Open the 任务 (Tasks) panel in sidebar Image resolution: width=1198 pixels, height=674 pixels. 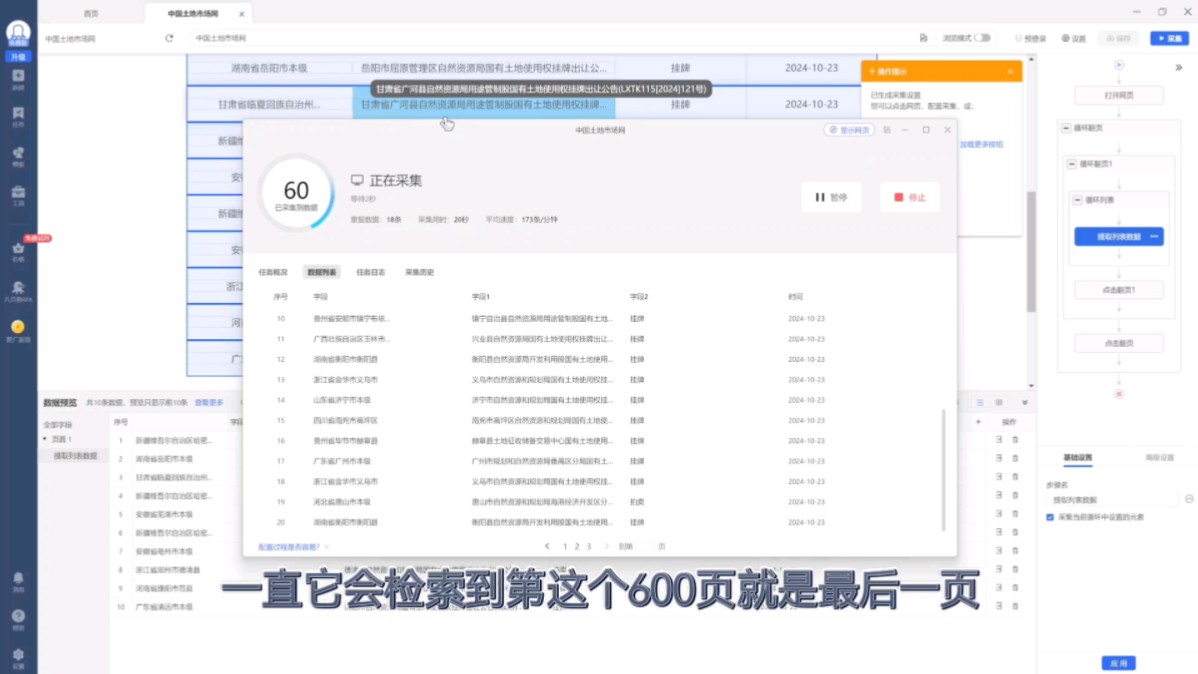(x=18, y=112)
